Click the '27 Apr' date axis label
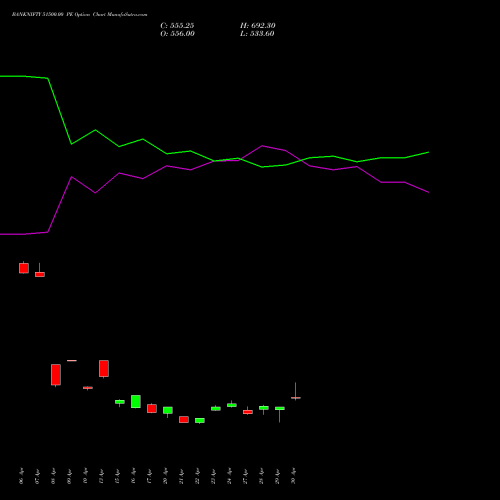Viewport: 500px width, 500px height. pos(246,476)
